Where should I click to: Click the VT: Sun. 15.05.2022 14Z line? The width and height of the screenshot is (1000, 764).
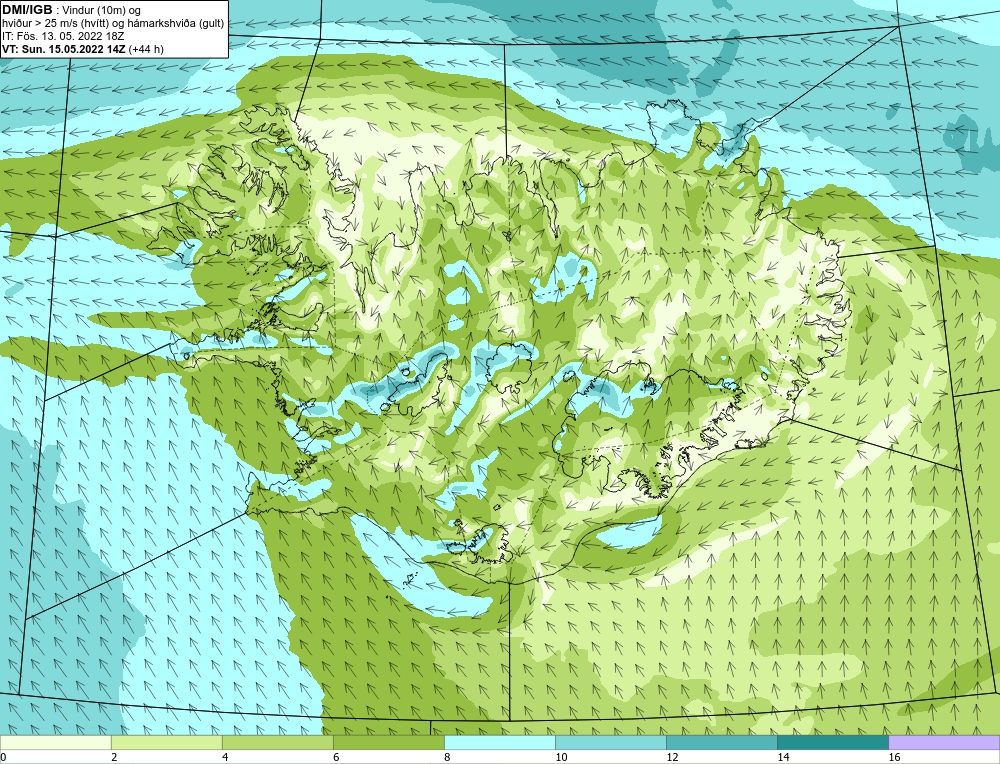click(x=82, y=48)
